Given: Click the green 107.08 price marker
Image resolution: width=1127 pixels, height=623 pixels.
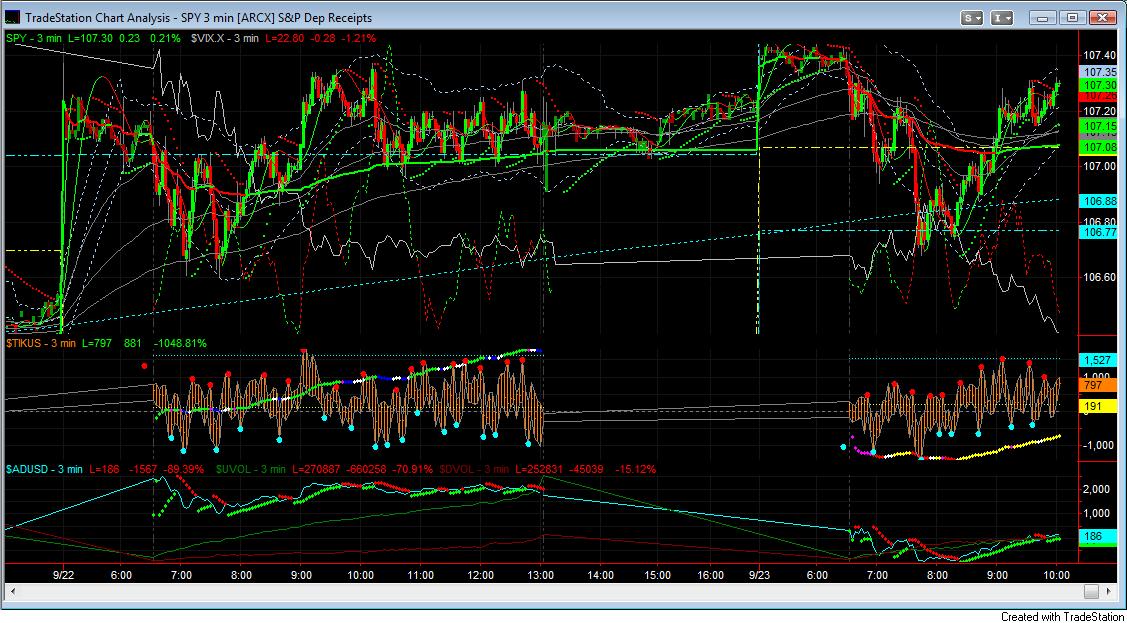Looking at the screenshot, I should (x=1099, y=147).
